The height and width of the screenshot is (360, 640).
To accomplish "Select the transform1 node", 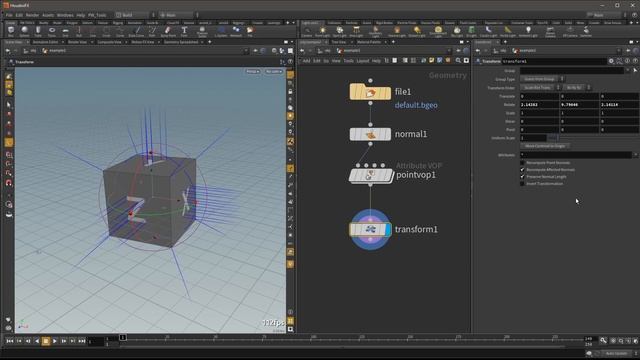I will click(x=370, y=229).
